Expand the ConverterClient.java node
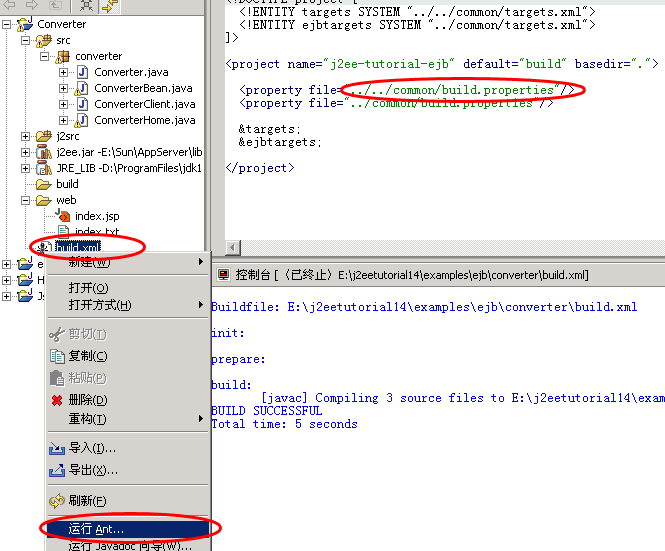Screen dimensions: 665x551 click(64, 104)
